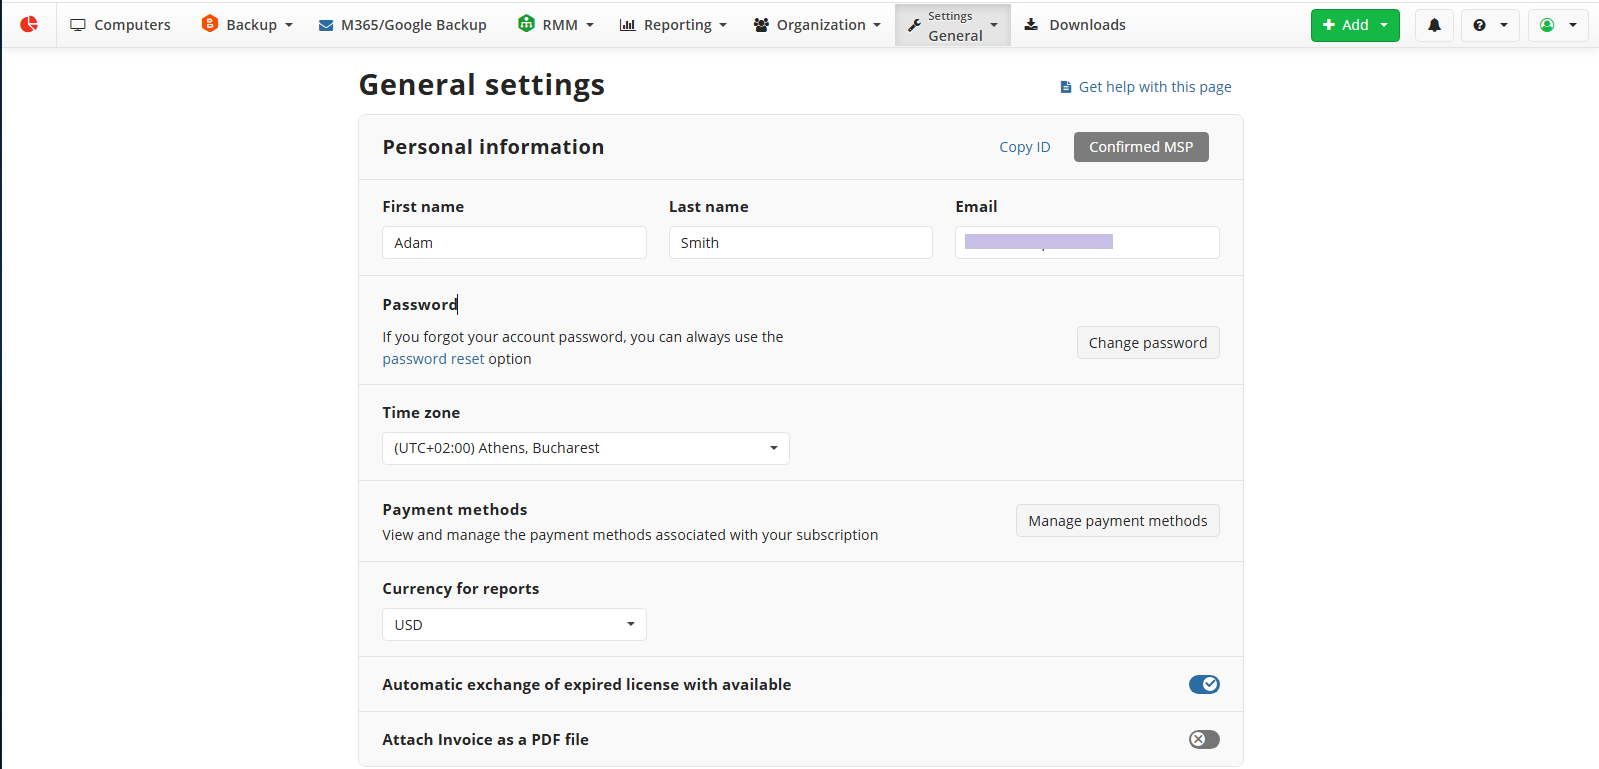Click the First name input field

click(514, 243)
